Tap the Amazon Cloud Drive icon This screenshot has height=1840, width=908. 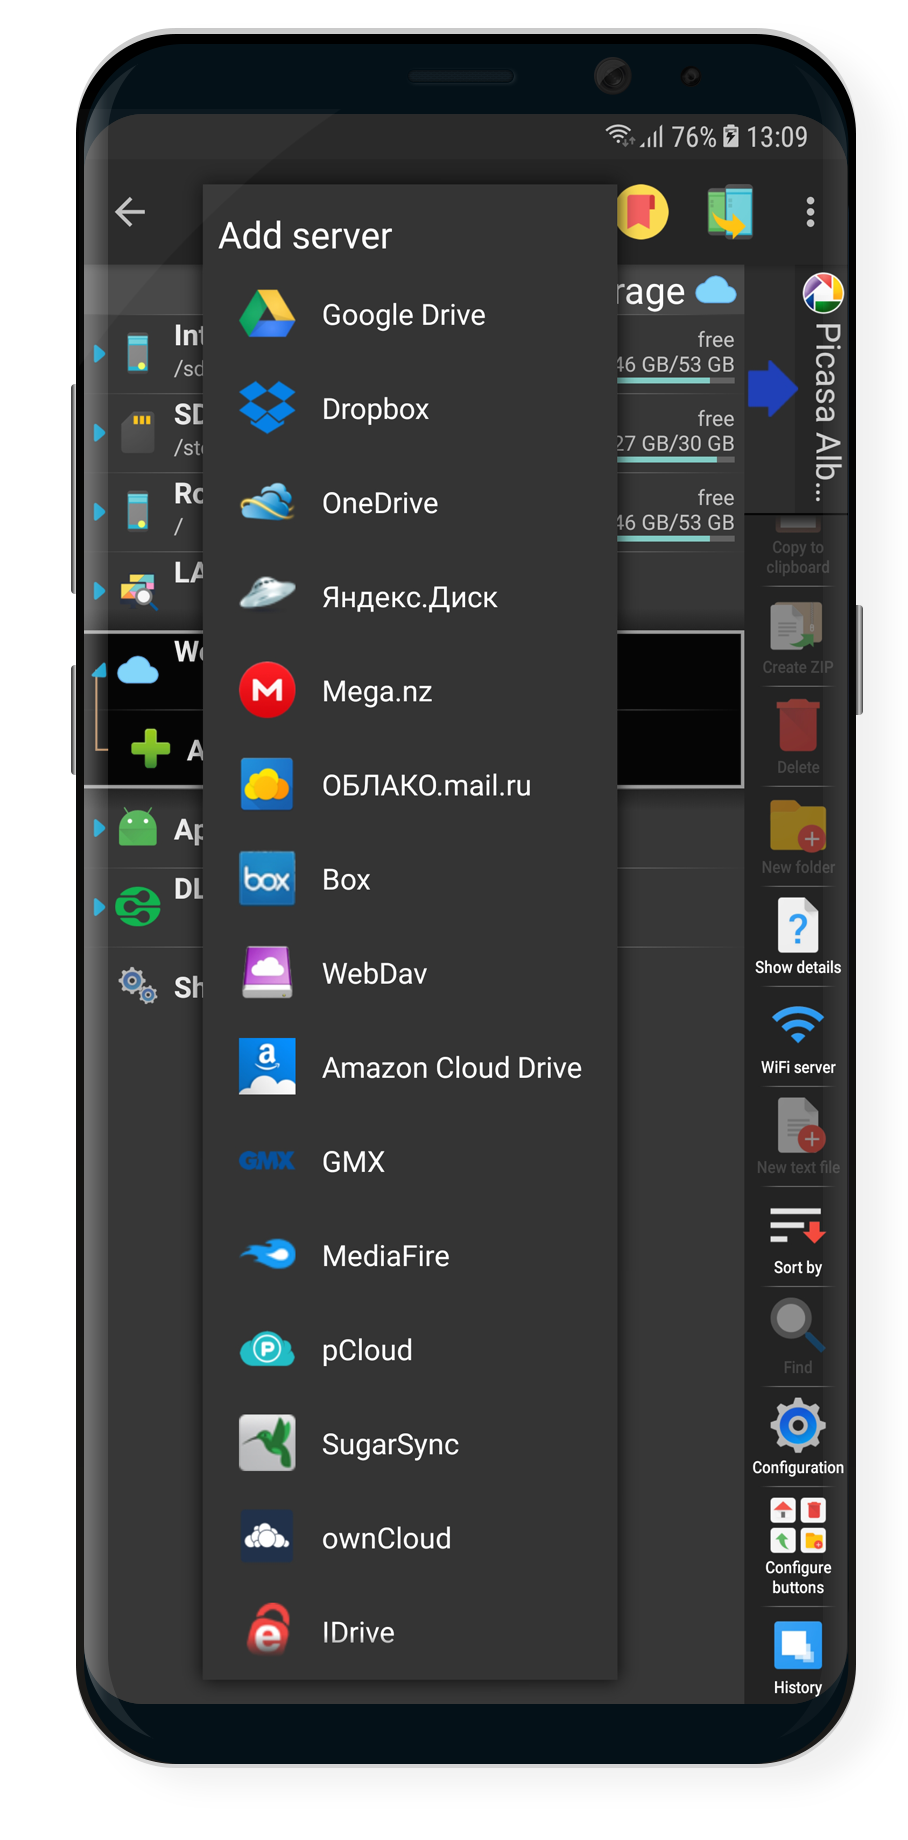267,1067
